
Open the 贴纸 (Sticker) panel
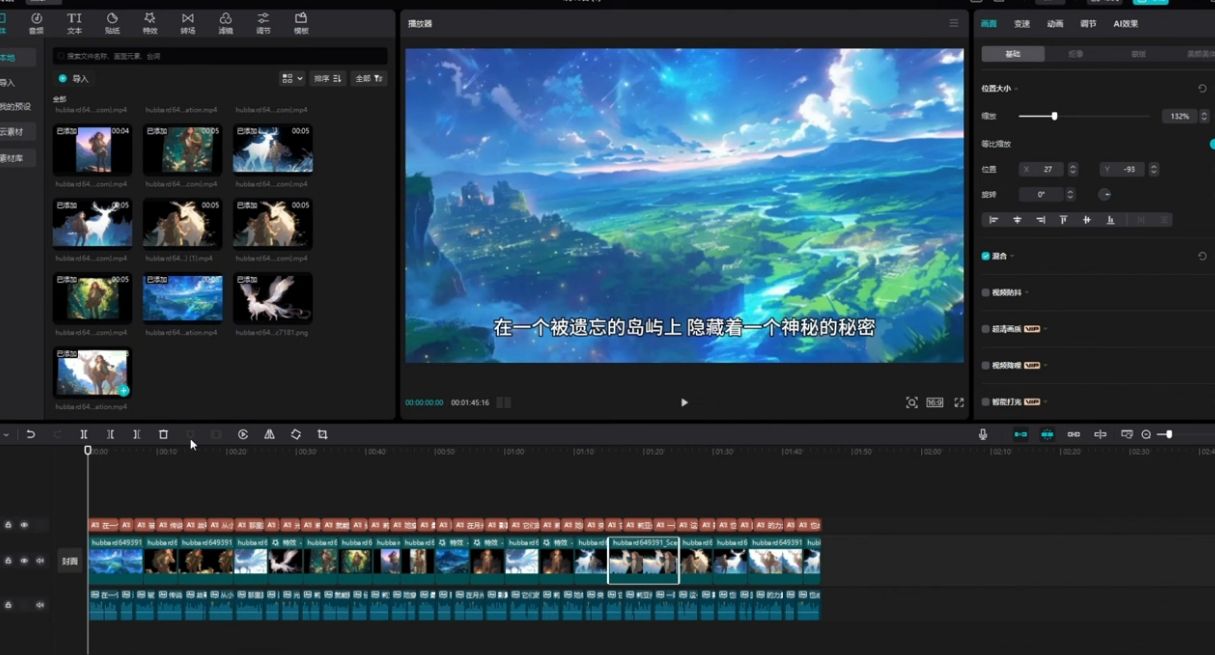coord(112,22)
